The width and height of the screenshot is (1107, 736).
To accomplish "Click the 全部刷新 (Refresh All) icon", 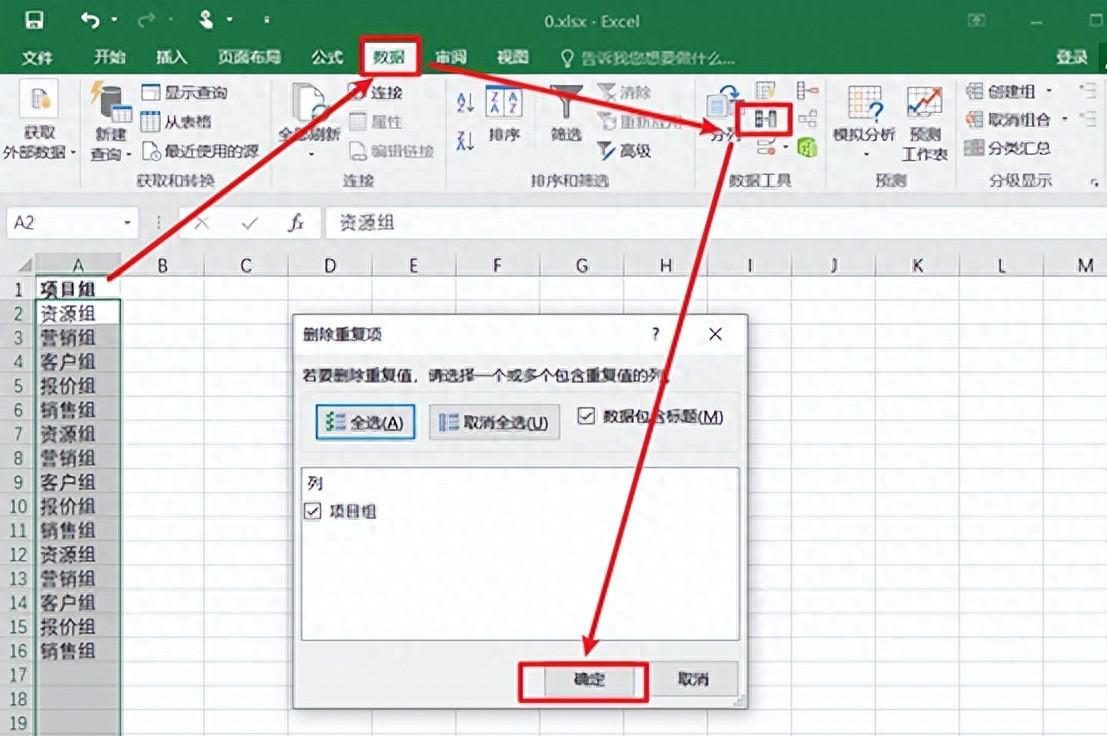I will [309, 103].
